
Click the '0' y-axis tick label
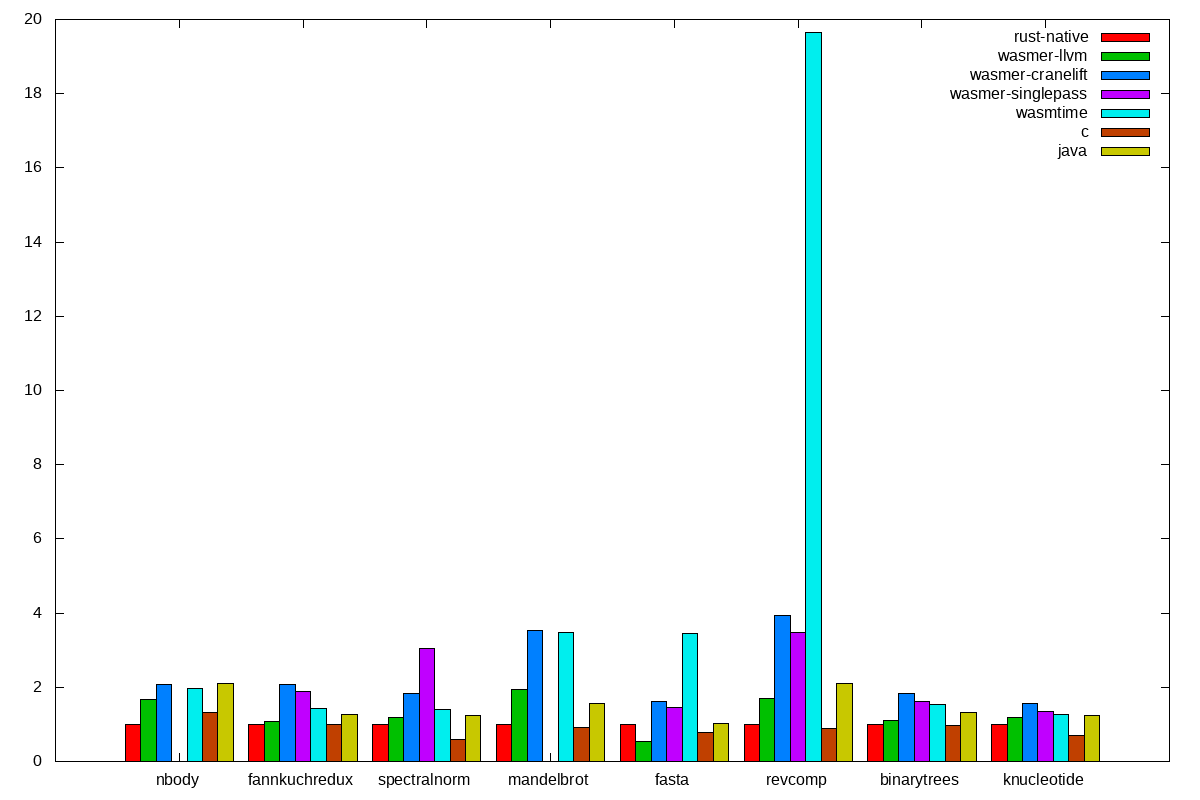point(38,761)
